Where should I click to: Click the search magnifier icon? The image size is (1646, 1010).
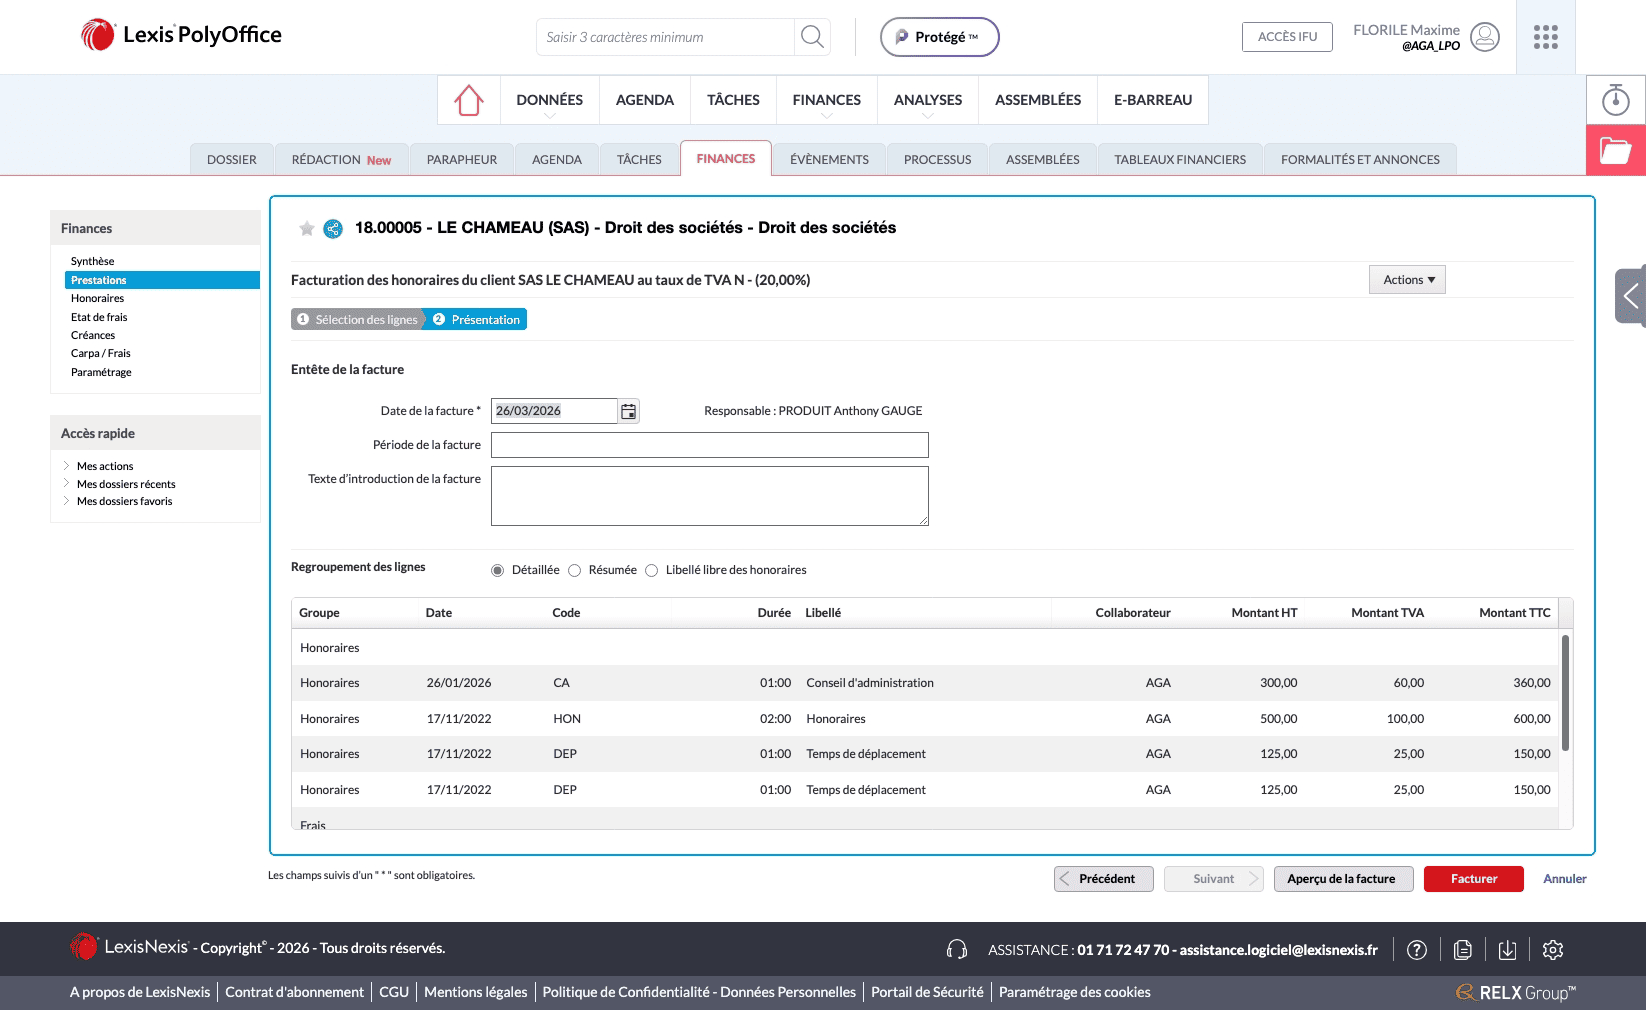coord(812,37)
